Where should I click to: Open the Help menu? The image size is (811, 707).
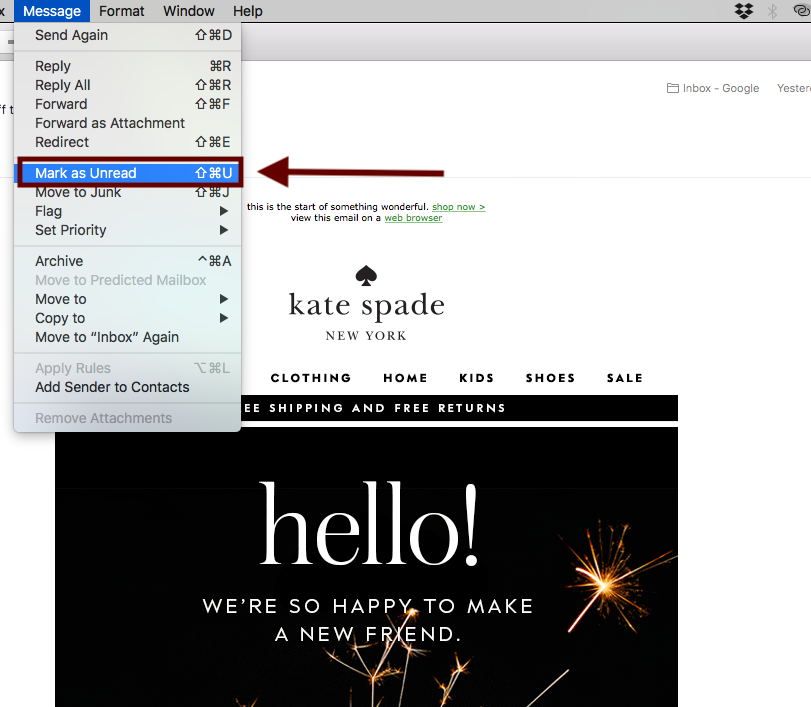pyautogui.click(x=247, y=11)
